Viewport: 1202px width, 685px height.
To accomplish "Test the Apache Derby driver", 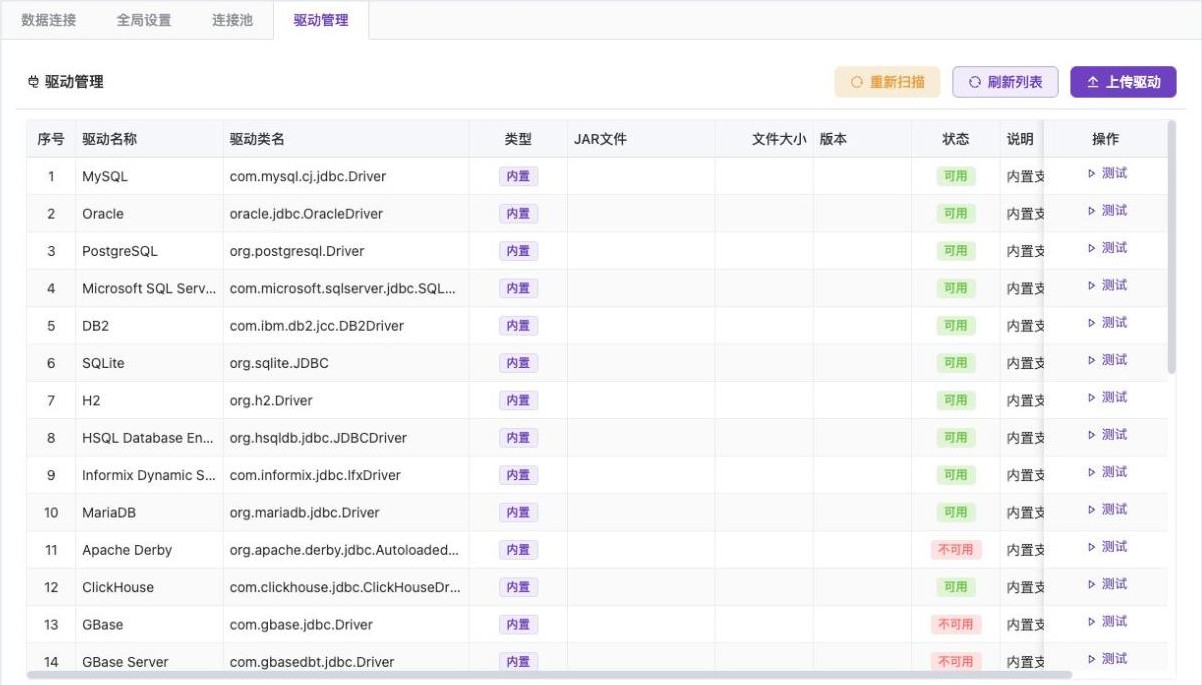I will coord(1107,547).
